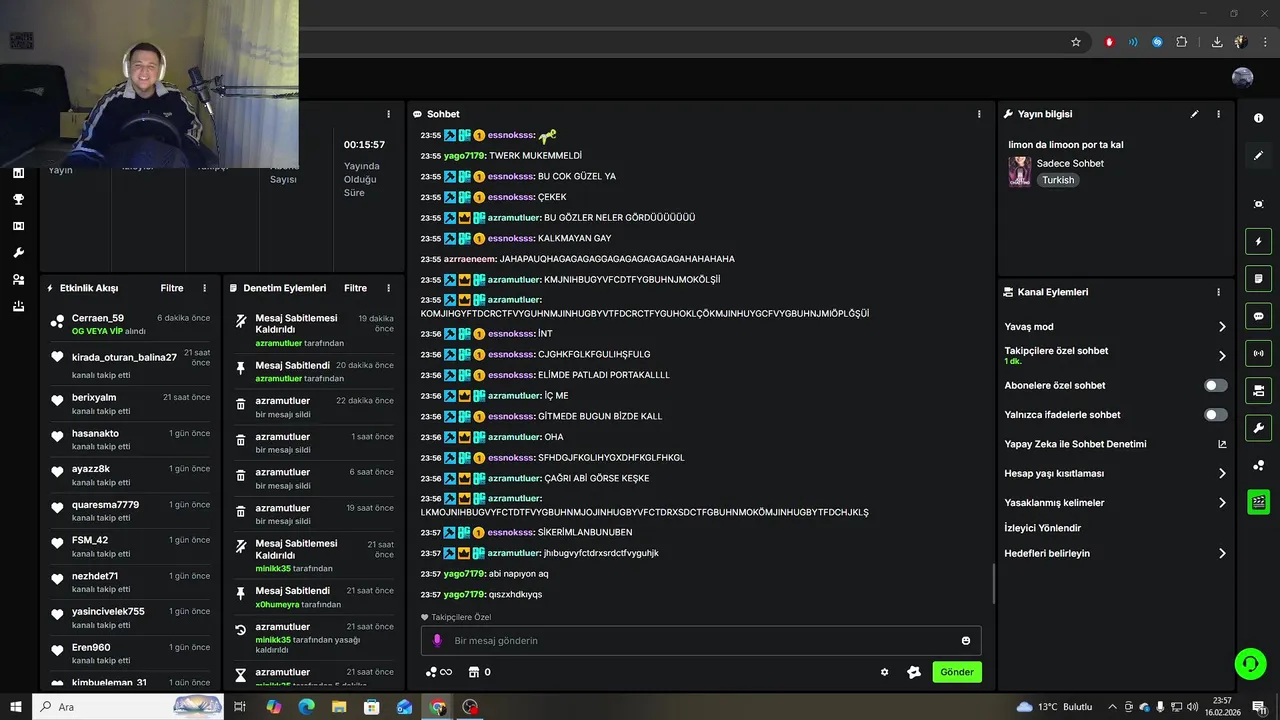Click İzleyici Yönlendir option
The image size is (1280, 720).
[1043, 528]
